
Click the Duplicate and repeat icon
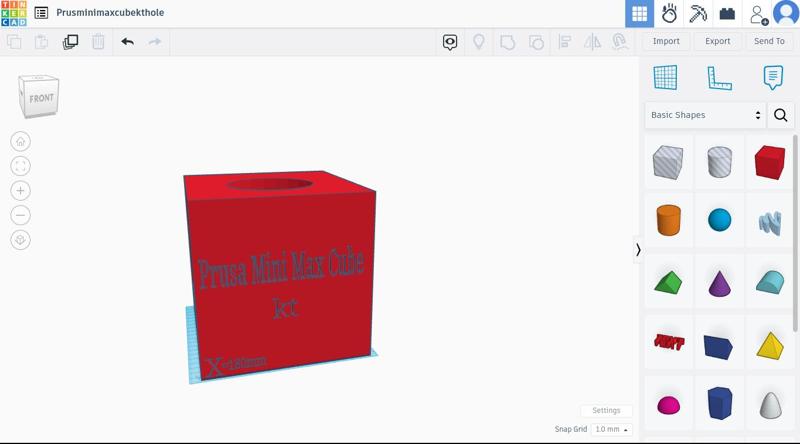(70, 42)
